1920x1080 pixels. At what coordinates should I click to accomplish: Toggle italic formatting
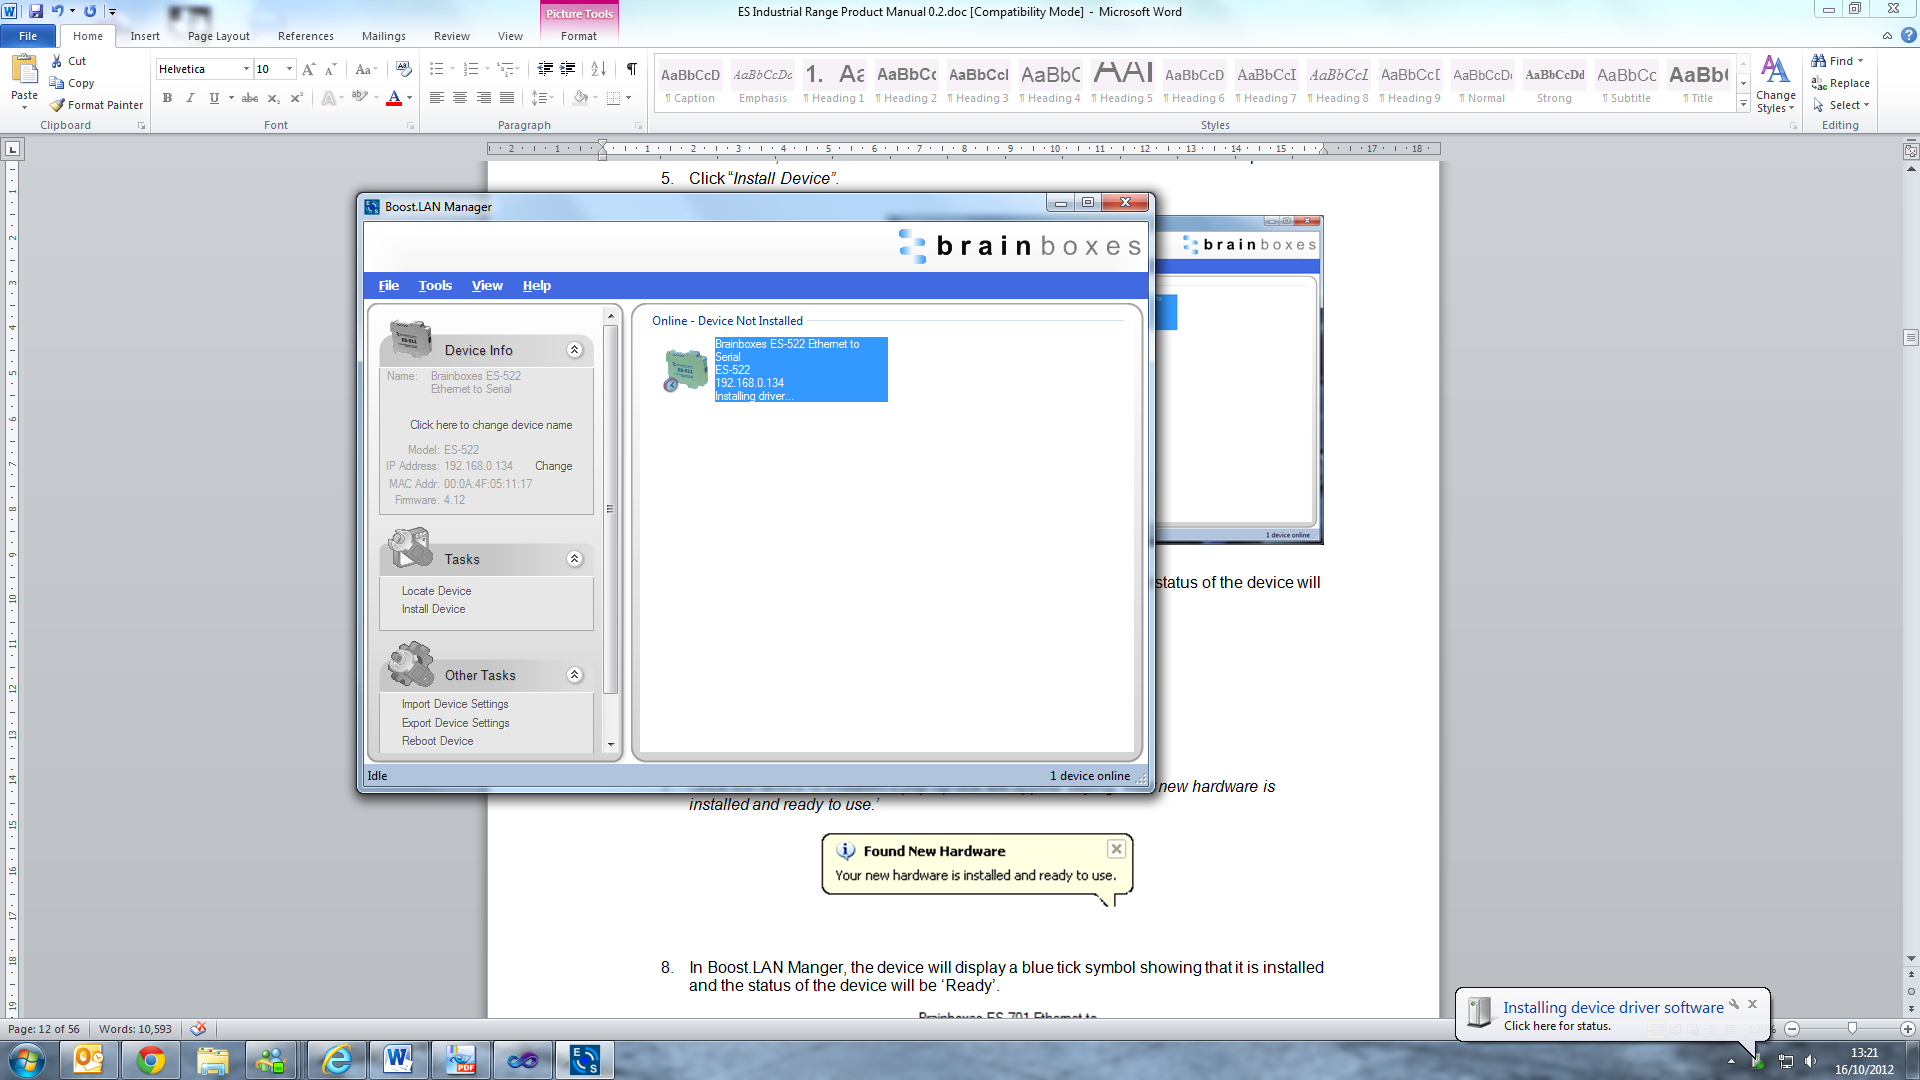click(190, 98)
